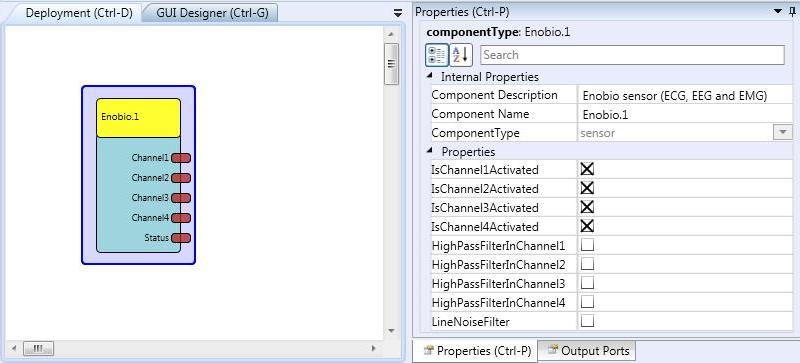Screen dimensions: 800x363
Task: Select the HighPassFilterInChannel3 property label
Action: [498, 284]
